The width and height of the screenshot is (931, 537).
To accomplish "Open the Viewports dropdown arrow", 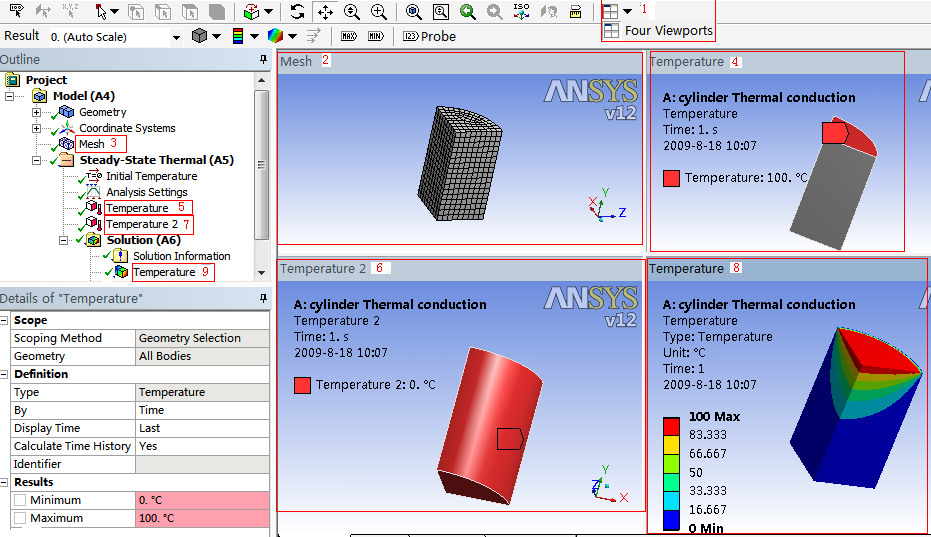I will click(x=627, y=11).
